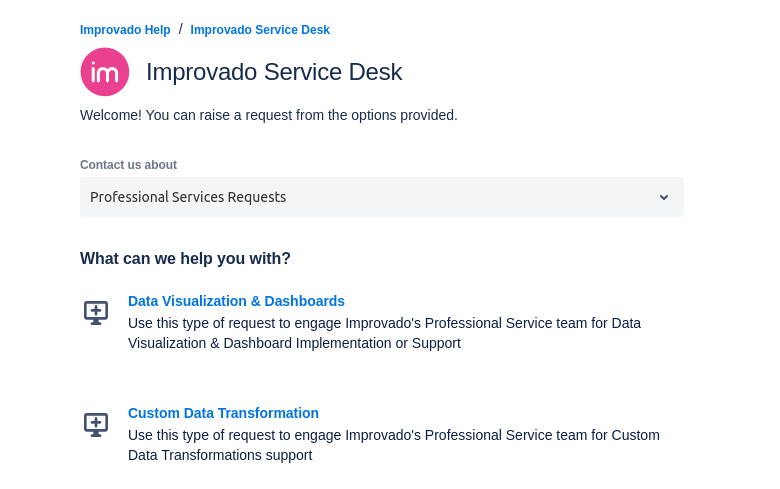
Task: Click the 'Contact us about' field label
Action: tap(128, 165)
